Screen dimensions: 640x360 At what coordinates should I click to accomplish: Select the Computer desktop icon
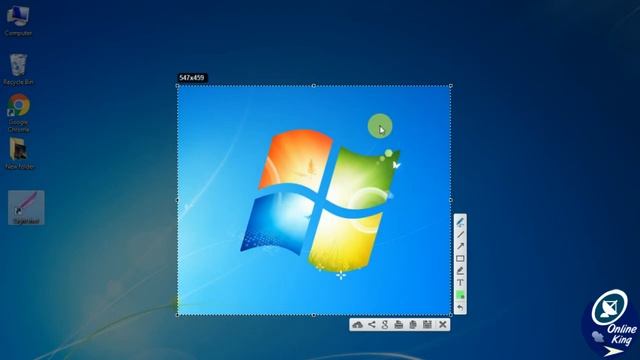18,20
